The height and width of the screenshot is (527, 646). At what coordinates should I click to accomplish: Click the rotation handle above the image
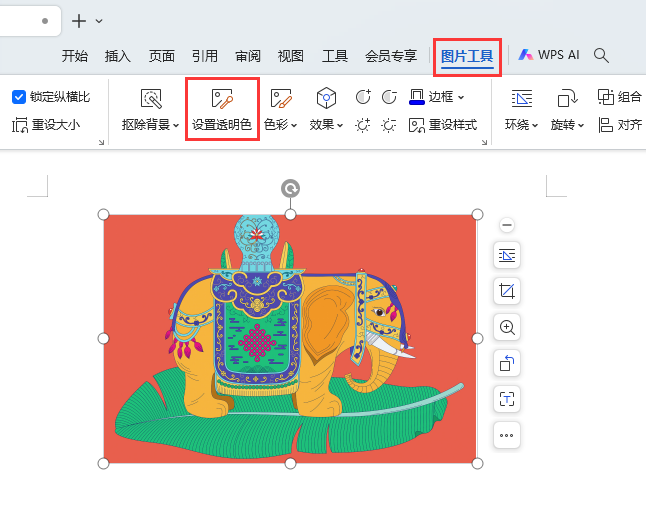(x=290, y=189)
